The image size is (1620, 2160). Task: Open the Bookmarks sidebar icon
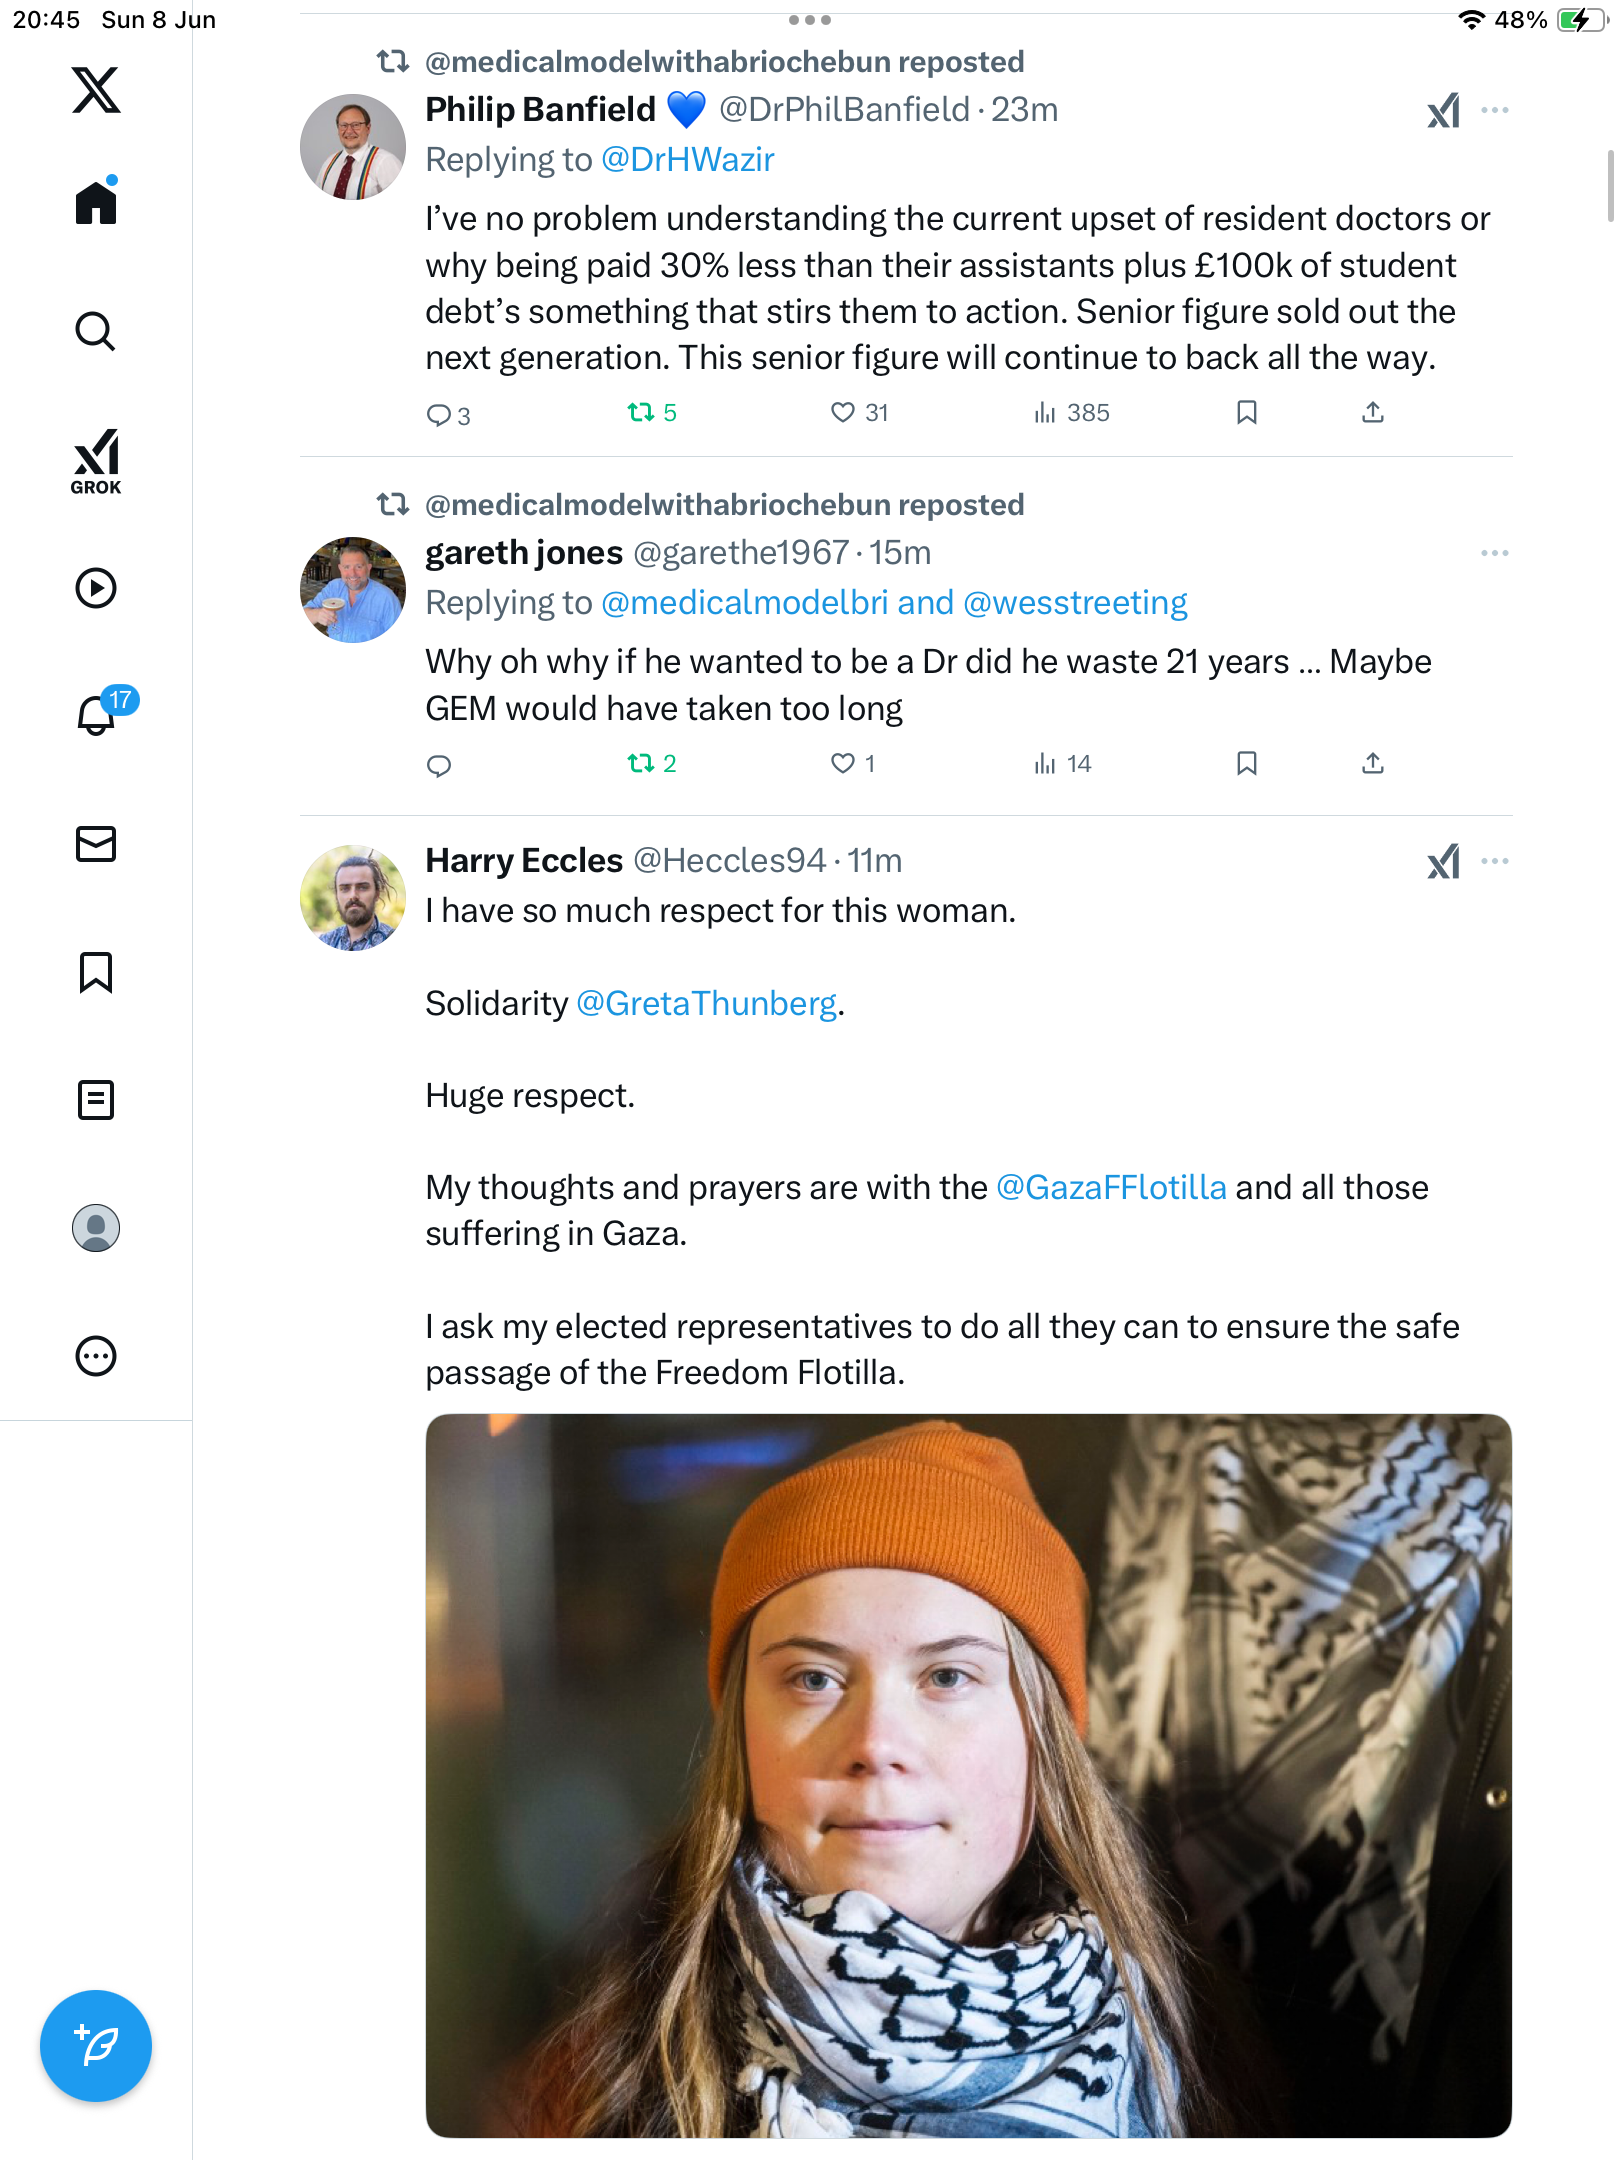[96, 972]
